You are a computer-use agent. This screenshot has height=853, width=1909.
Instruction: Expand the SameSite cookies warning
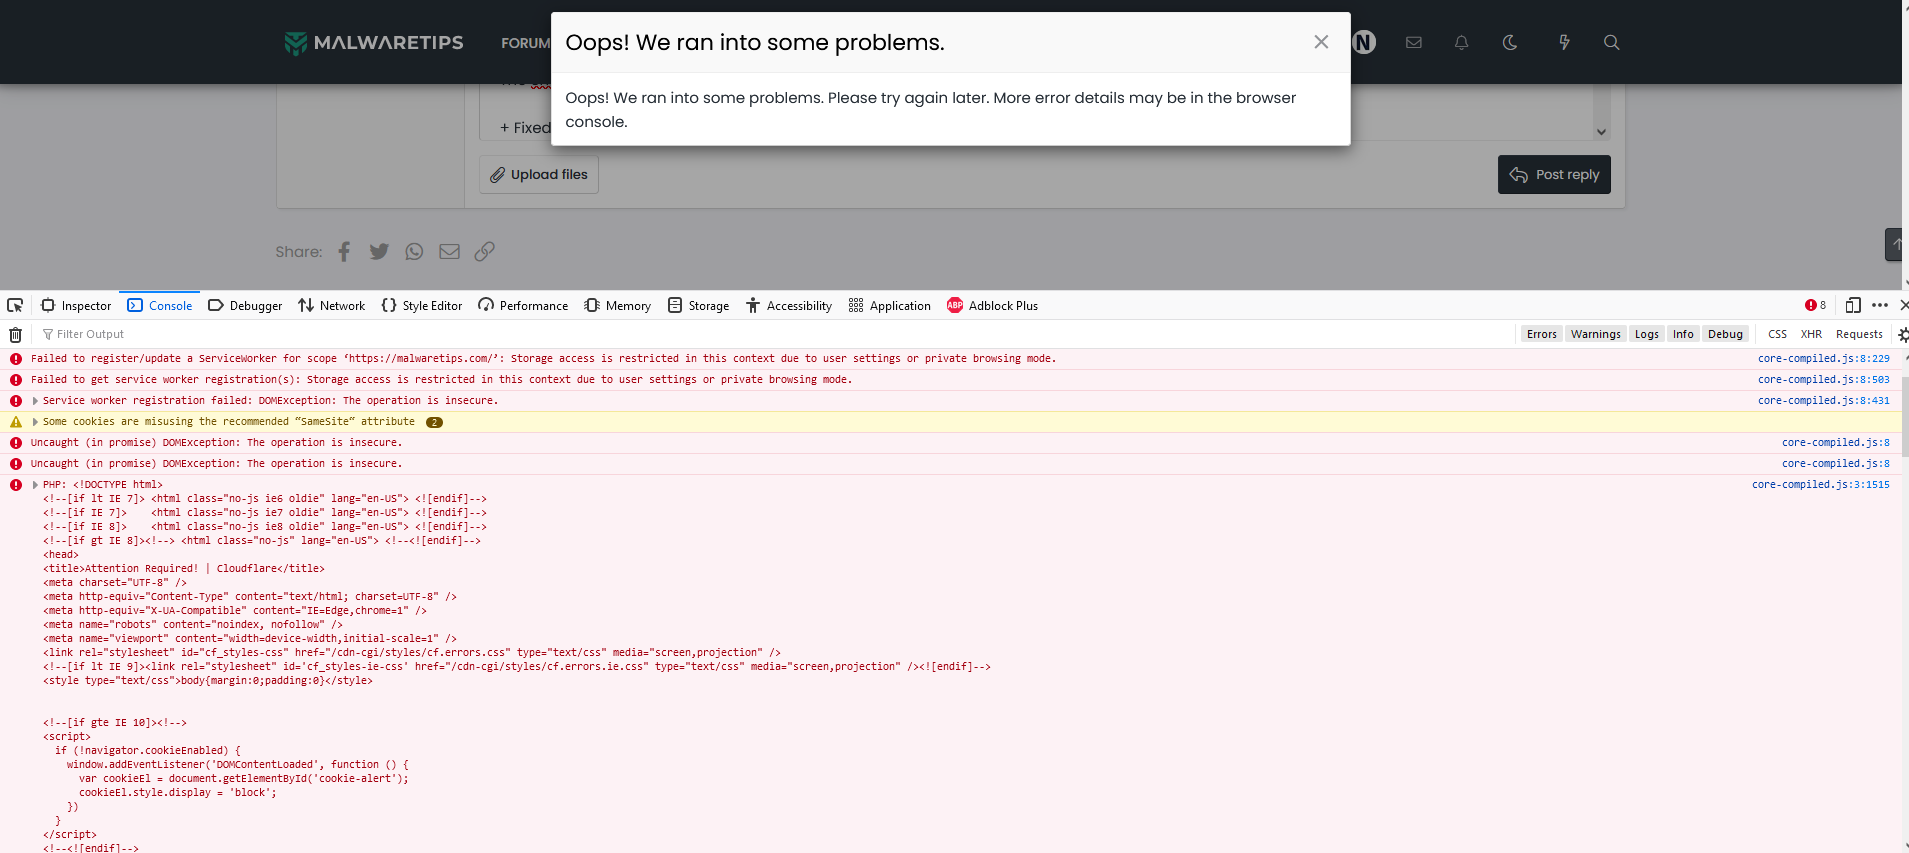point(35,422)
